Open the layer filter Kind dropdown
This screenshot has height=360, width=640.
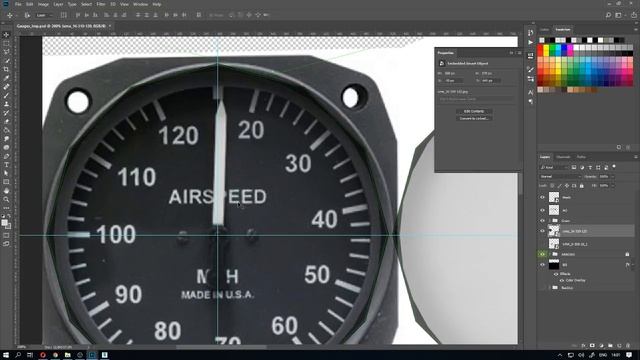(x=554, y=167)
